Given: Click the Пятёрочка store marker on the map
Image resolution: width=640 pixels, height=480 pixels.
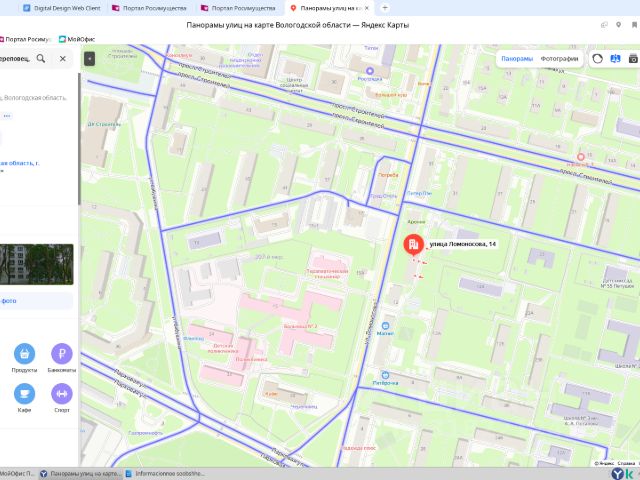Looking at the screenshot, I should click(x=385, y=375).
